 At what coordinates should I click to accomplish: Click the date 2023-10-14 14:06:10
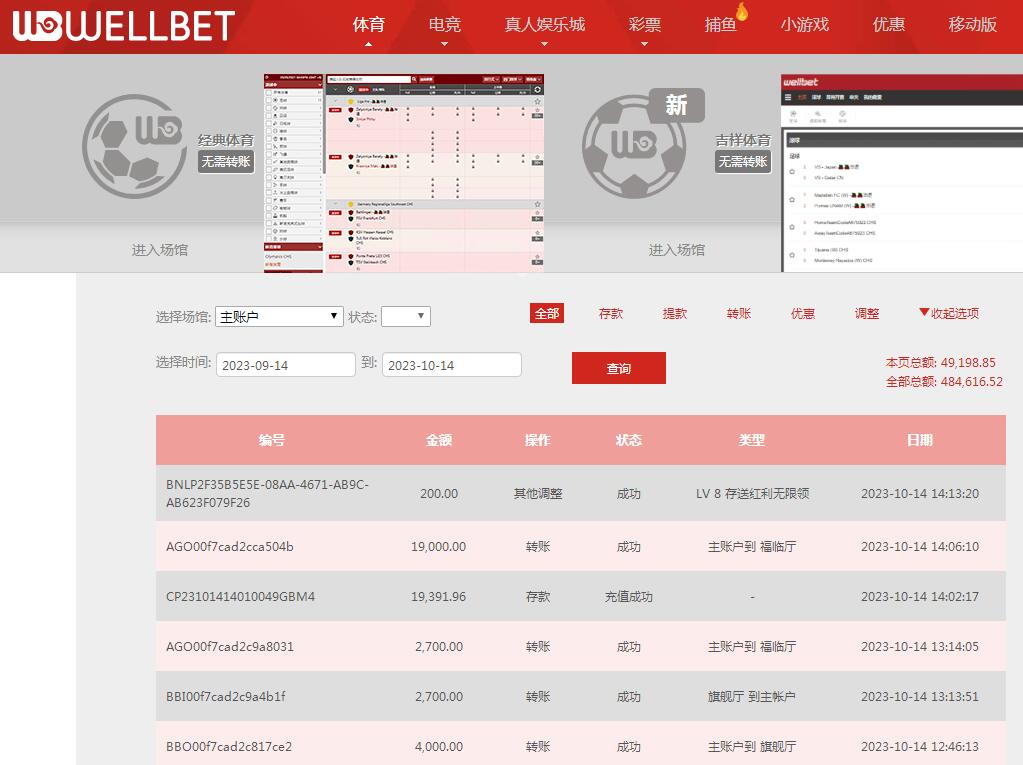[920, 547]
